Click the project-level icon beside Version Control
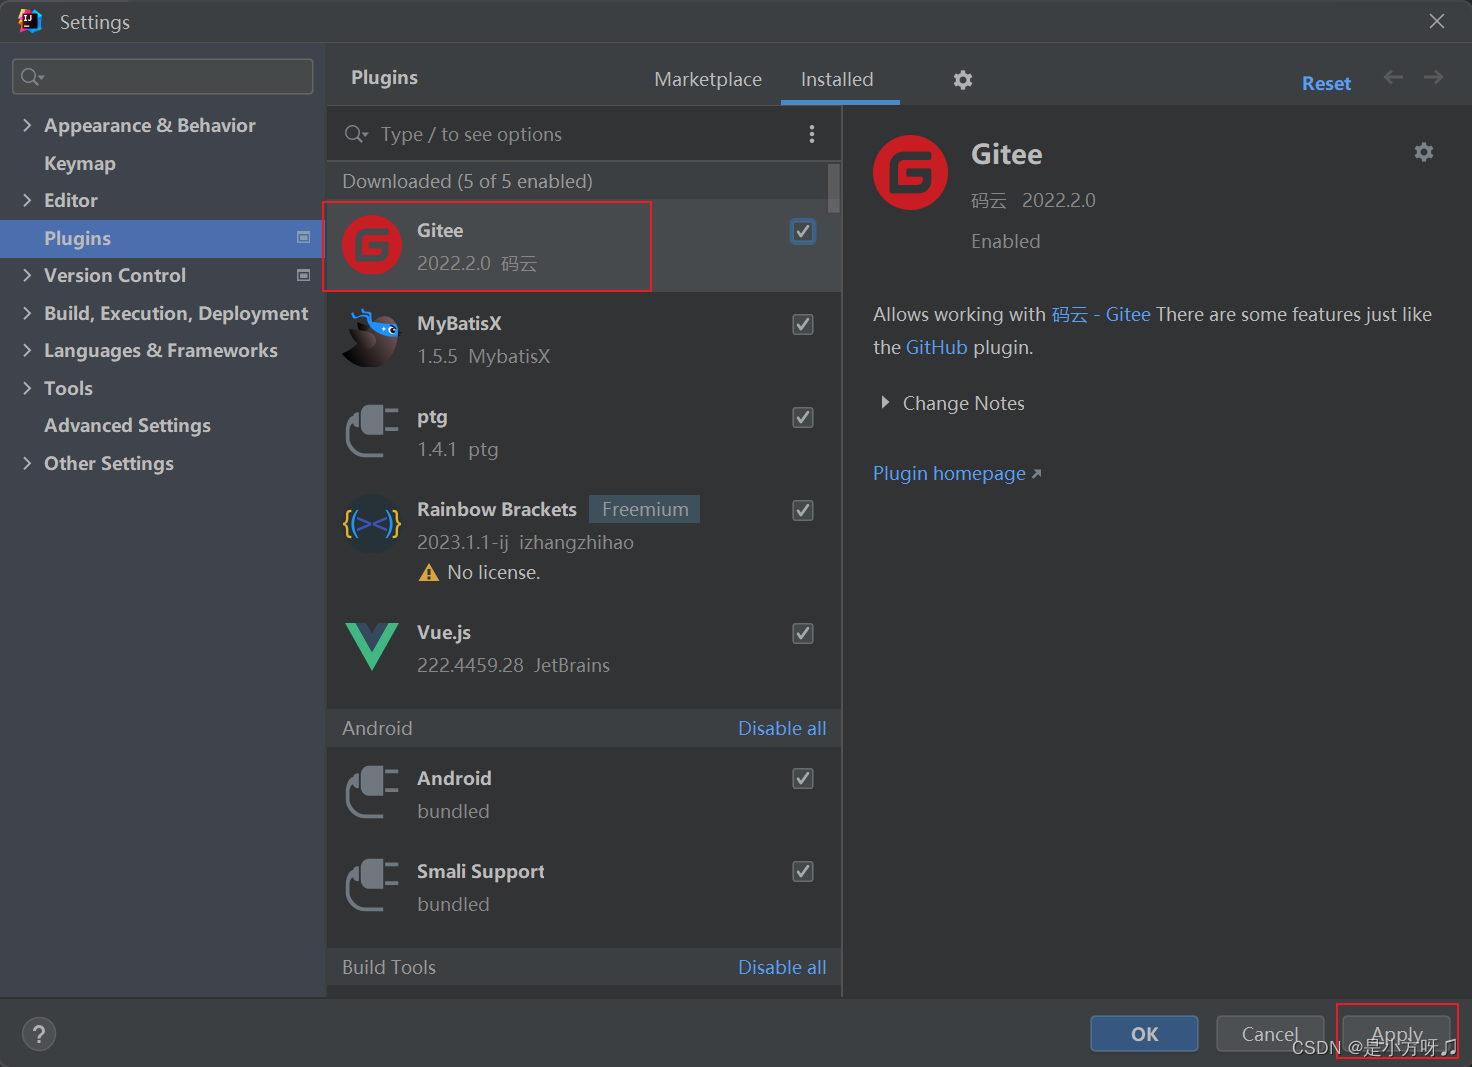Screen dimensions: 1472x1067 tap(303, 275)
